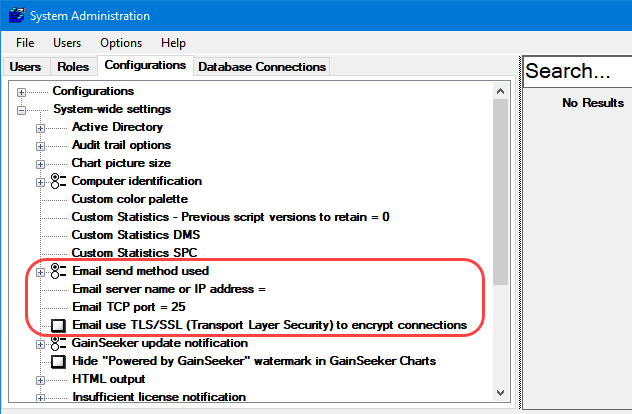Expand the Configurations tree node
This screenshot has height=414, width=632.
(x=21, y=91)
